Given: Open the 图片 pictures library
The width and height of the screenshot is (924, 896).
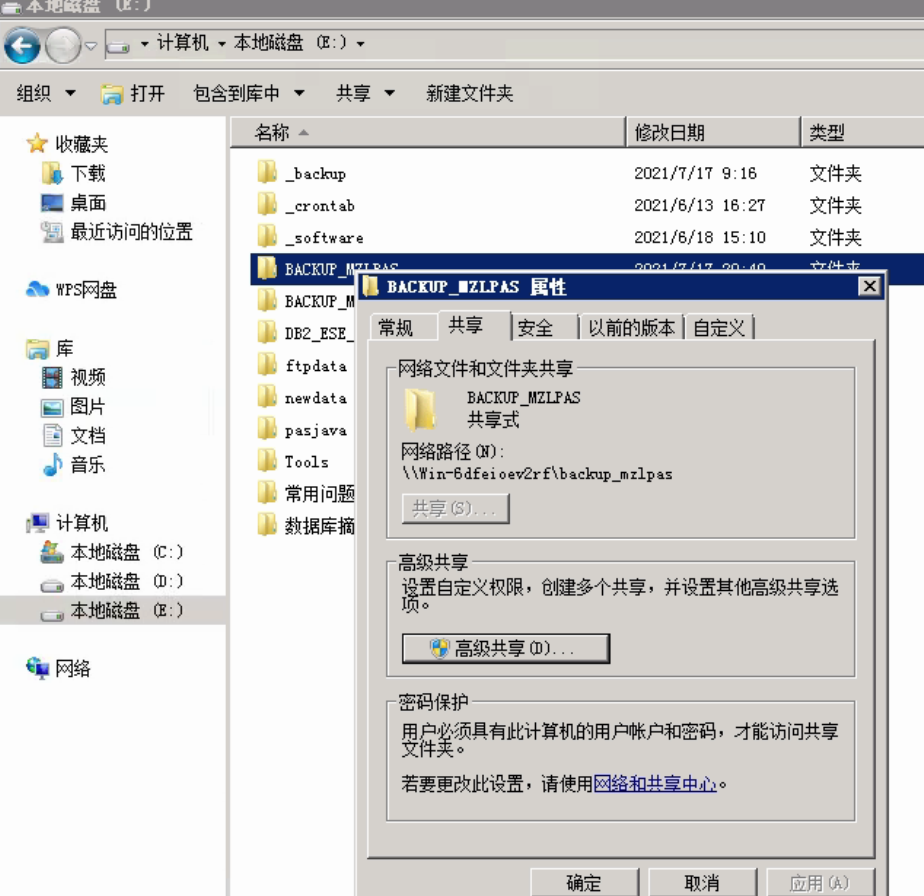Looking at the screenshot, I should (x=87, y=407).
